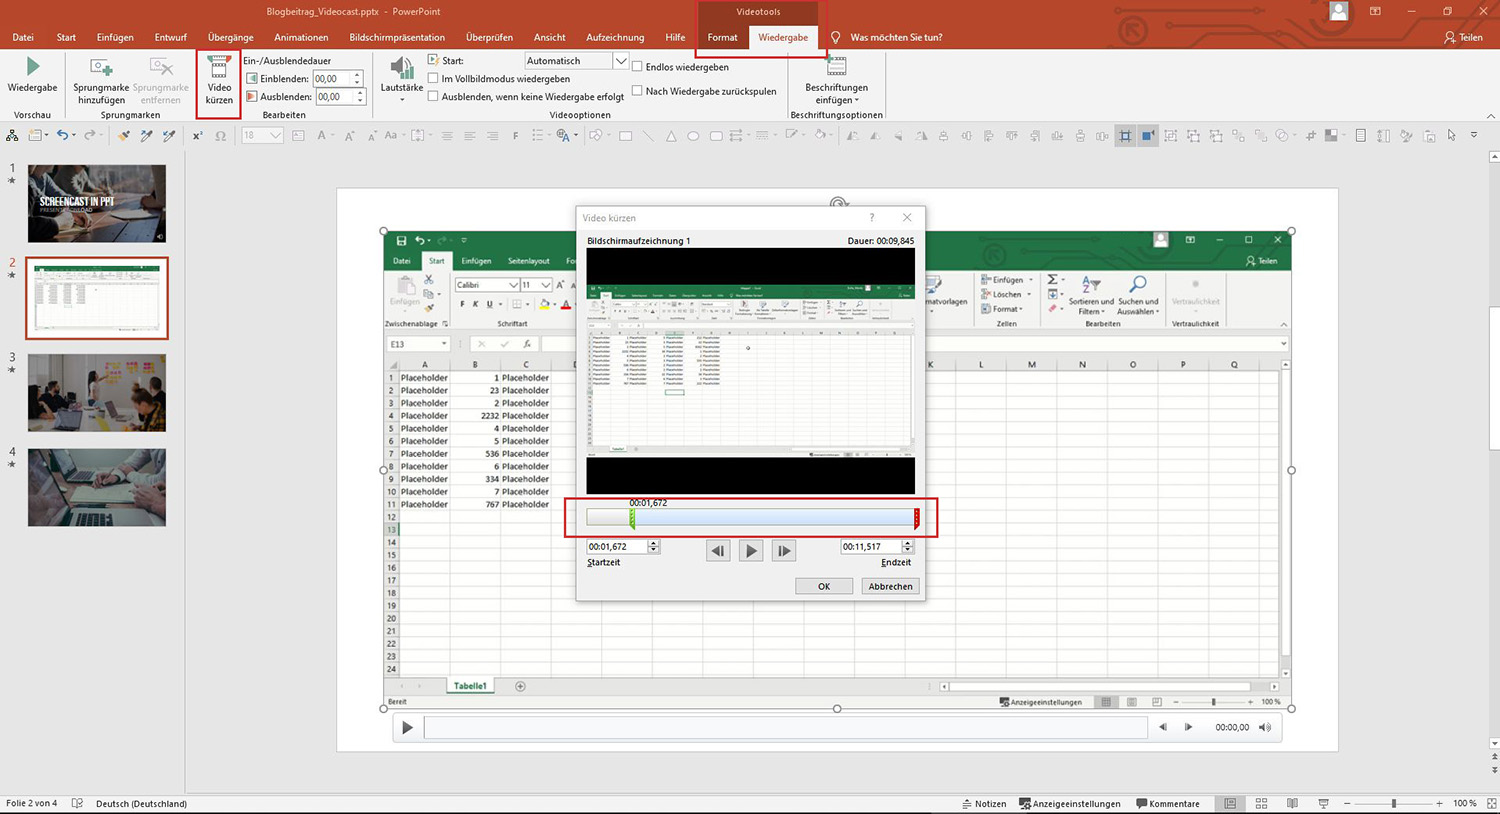1500x814 pixels.
Task: Switch to the Format tab under Videotools
Action: (x=722, y=37)
